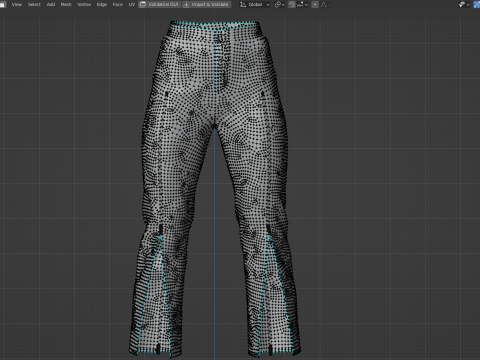
Task: Open the snap-to options dropdown
Action: point(302,4)
